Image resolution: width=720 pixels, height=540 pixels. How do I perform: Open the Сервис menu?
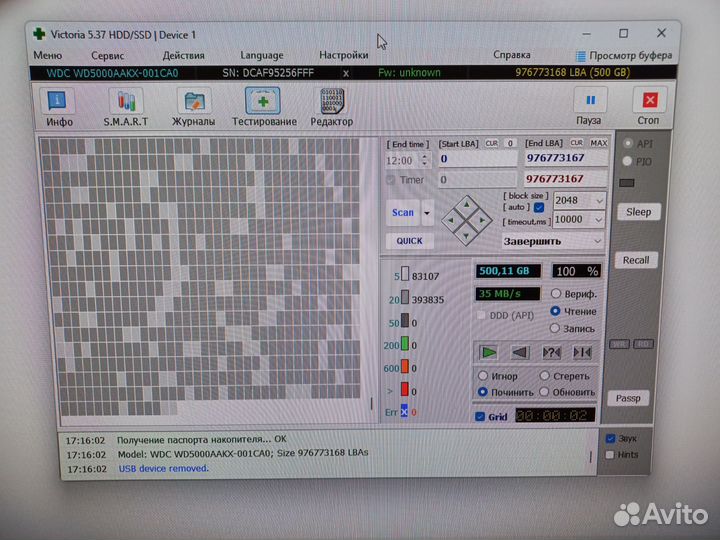[107, 56]
